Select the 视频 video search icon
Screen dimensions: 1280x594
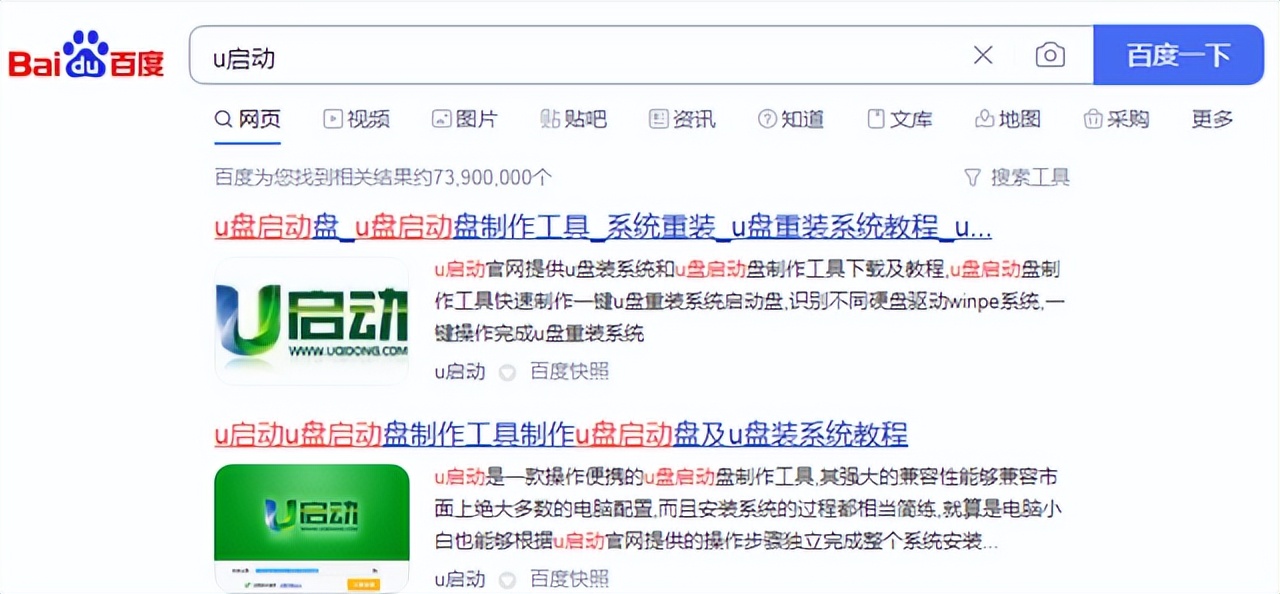(332, 118)
